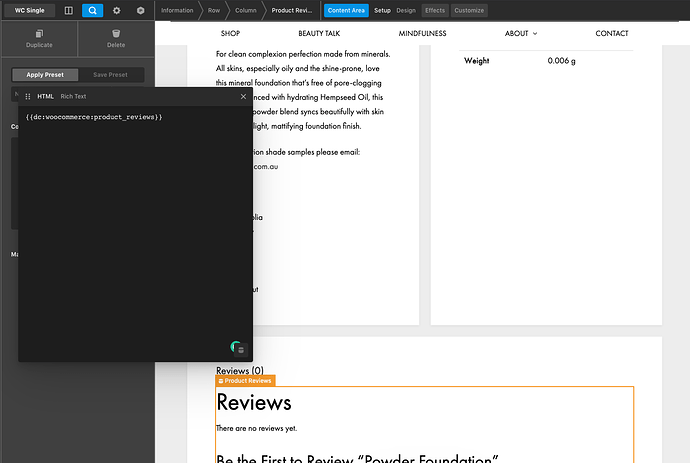
Task: Open the WC Single document dropdown
Action: tap(27, 10)
